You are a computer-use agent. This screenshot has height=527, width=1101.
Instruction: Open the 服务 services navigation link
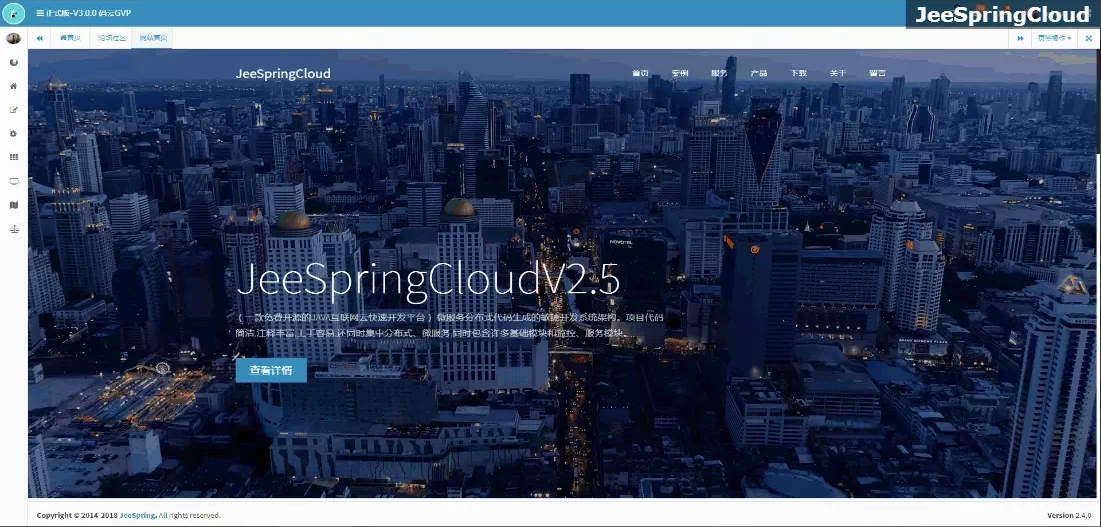[x=719, y=74]
